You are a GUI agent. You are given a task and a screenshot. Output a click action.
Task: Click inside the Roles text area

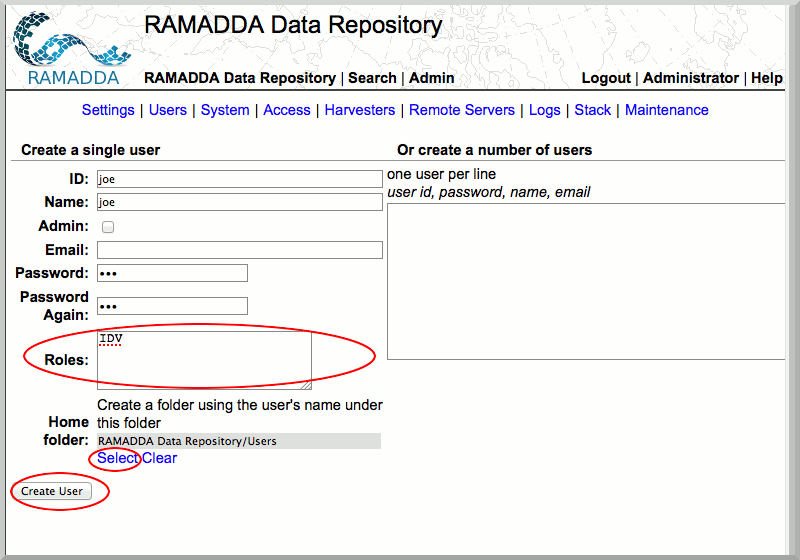point(204,358)
